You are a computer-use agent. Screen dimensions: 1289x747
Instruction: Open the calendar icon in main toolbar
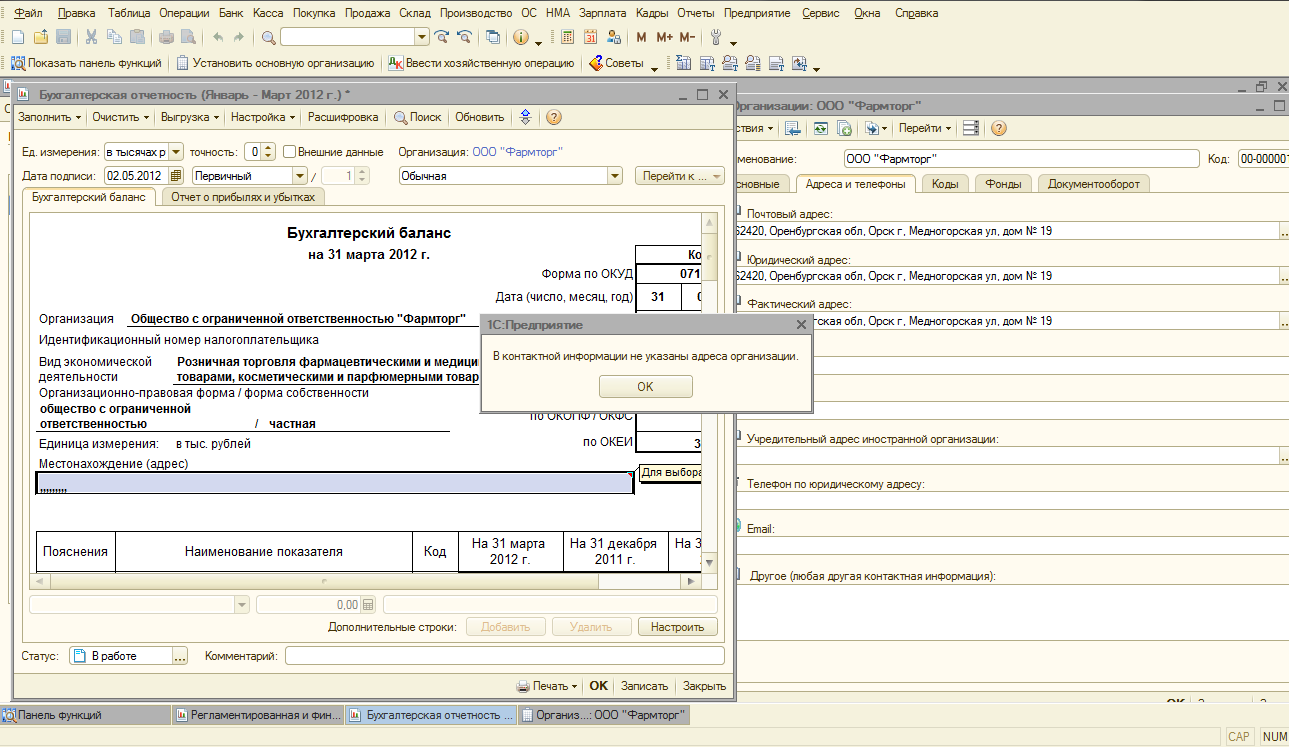[590, 38]
